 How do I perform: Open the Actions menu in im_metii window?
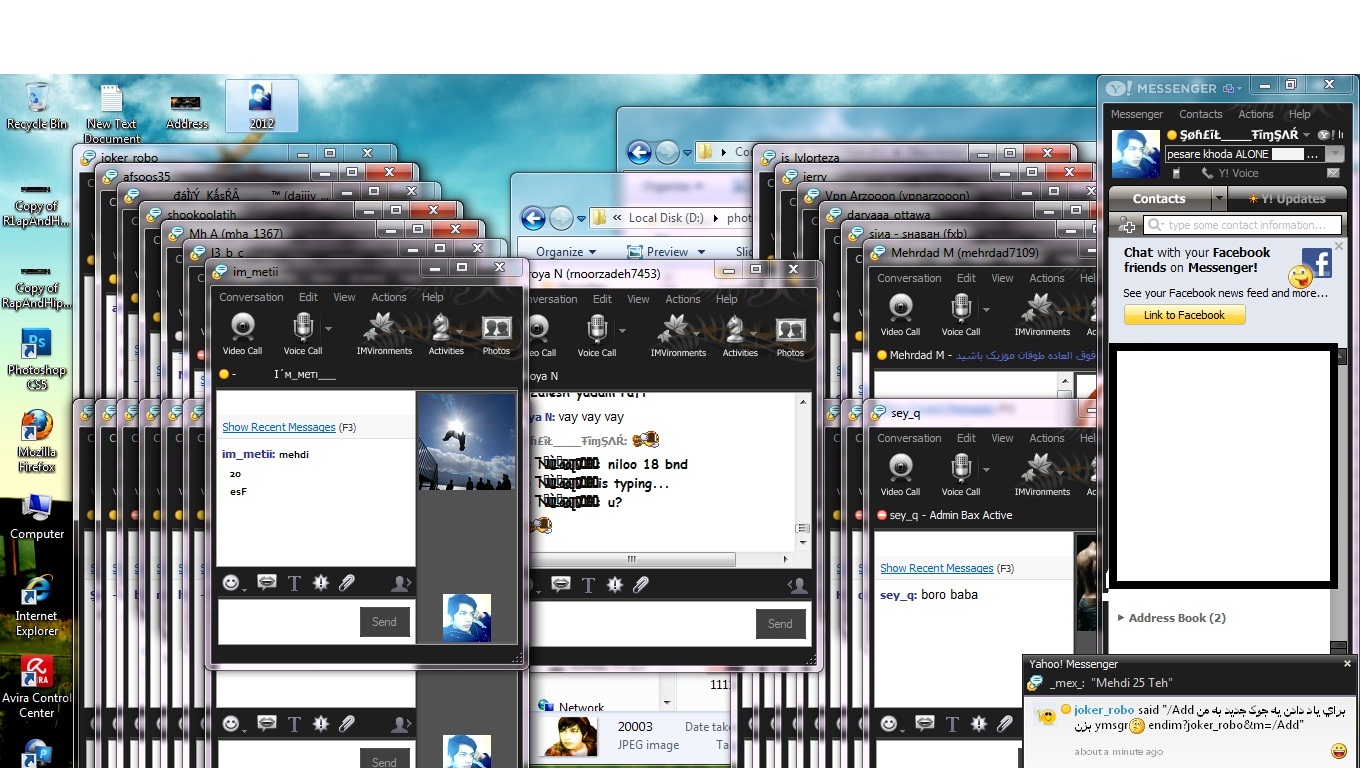[x=389, y=297]
